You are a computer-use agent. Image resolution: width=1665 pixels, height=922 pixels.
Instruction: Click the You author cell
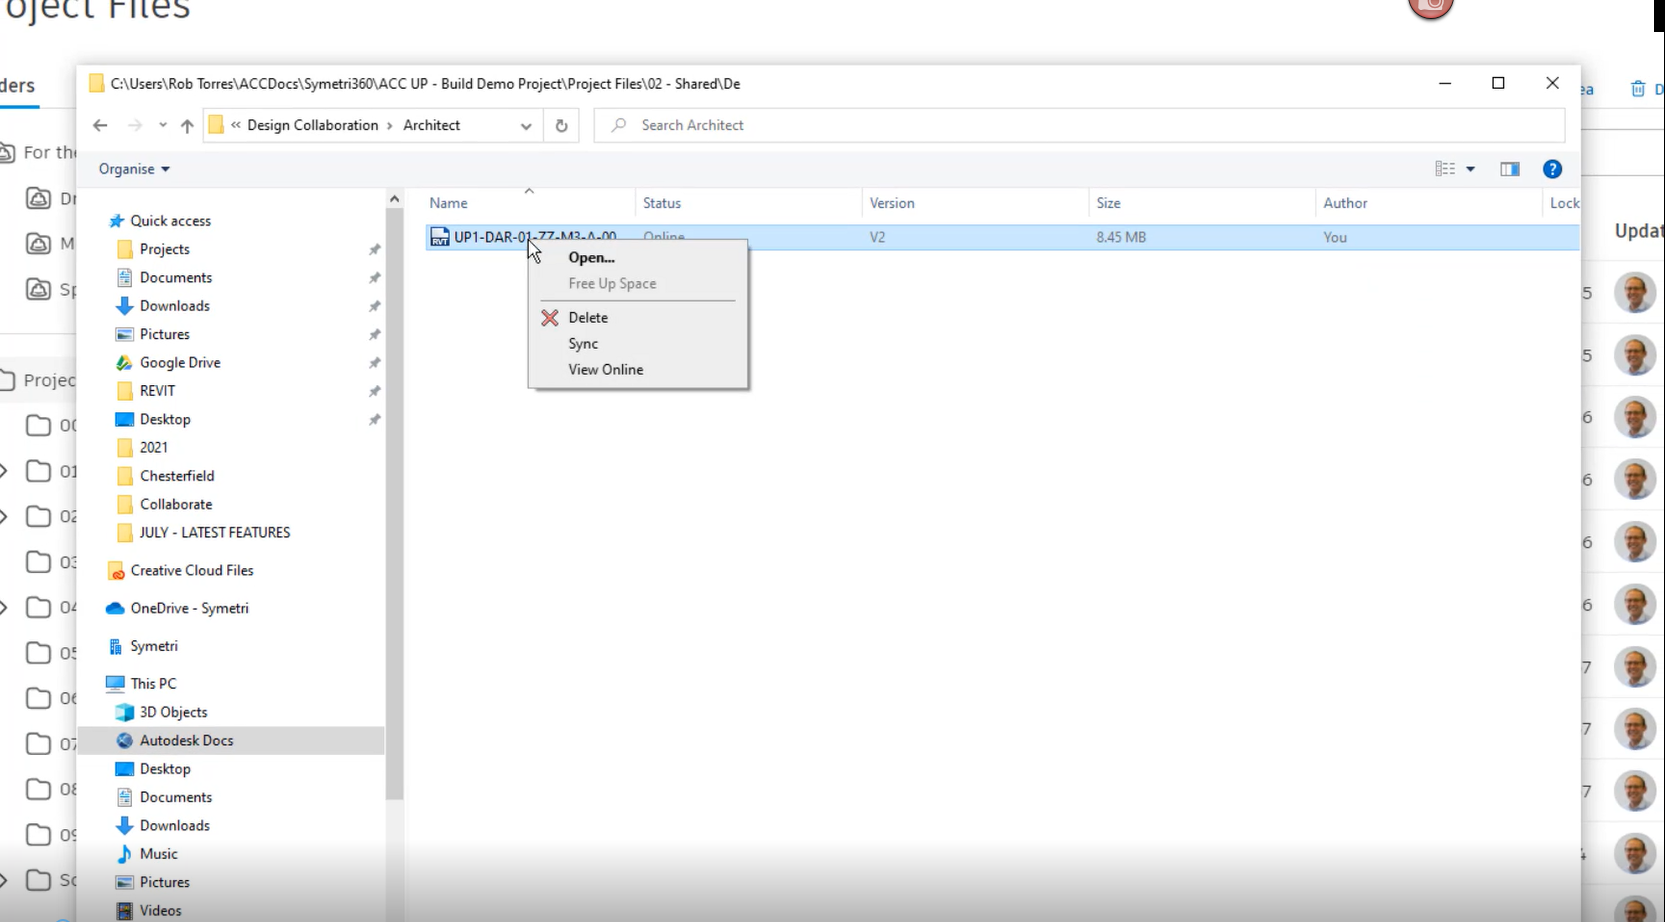point(1335,237)
